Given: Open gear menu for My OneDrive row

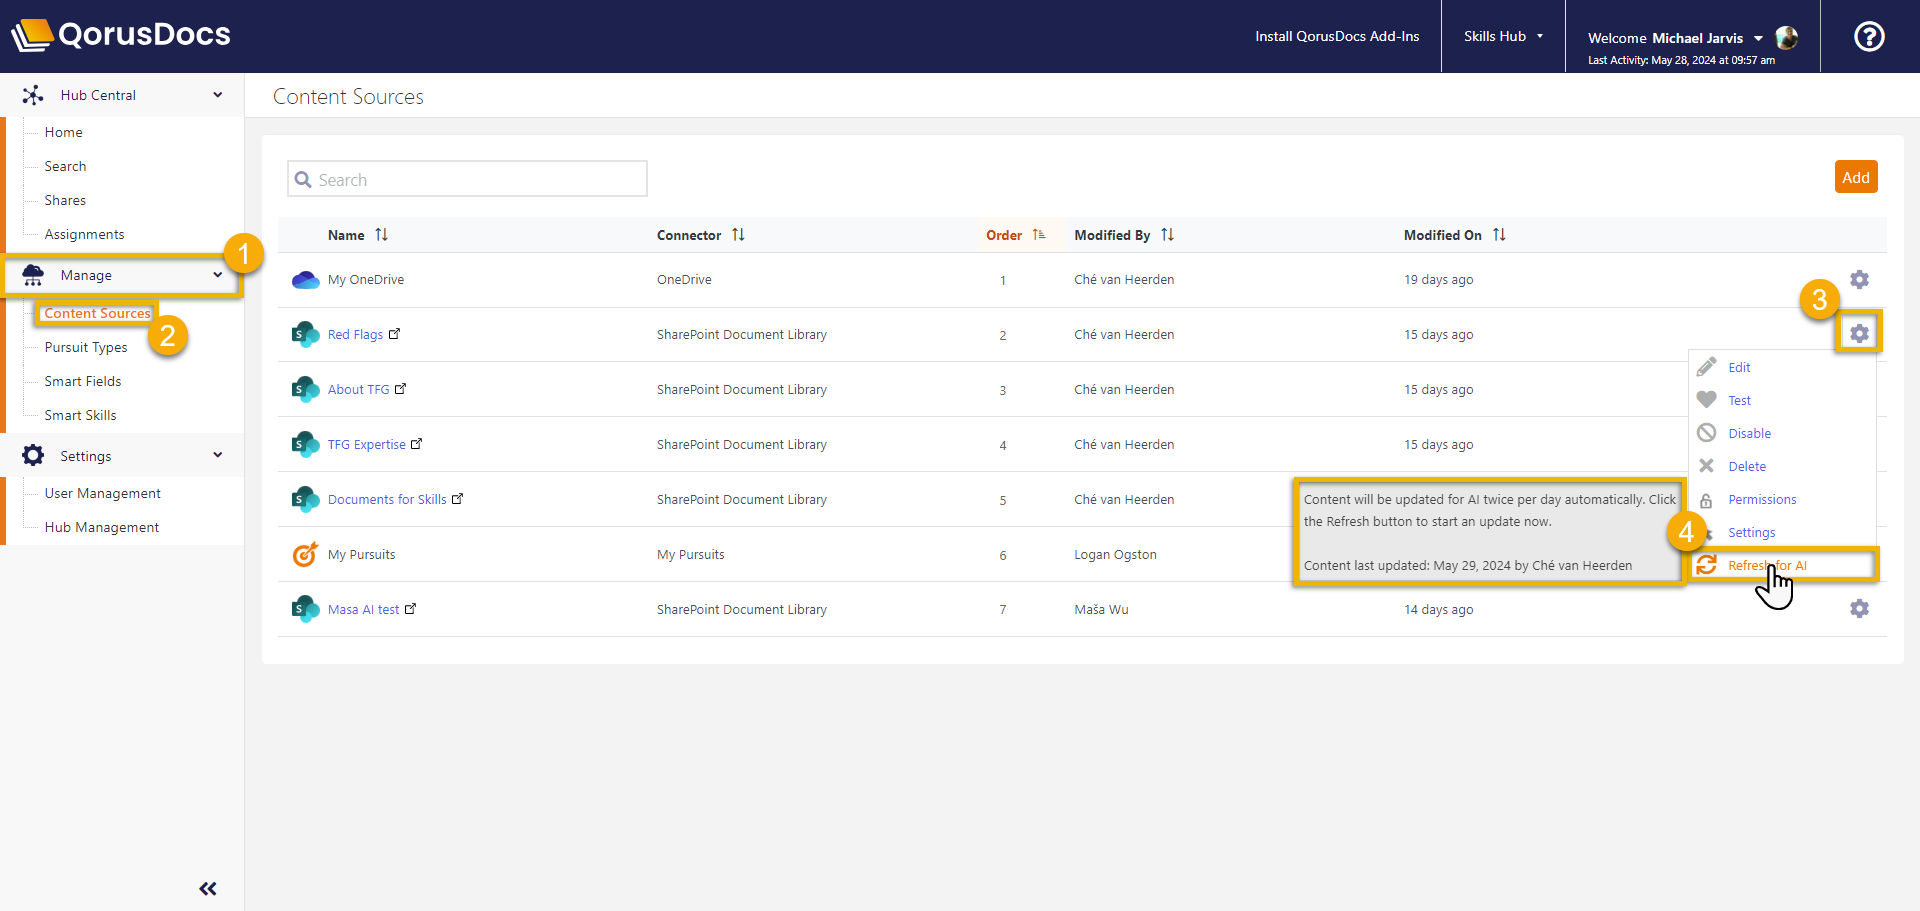Looking at the screenshot, I should point(1859,279).
